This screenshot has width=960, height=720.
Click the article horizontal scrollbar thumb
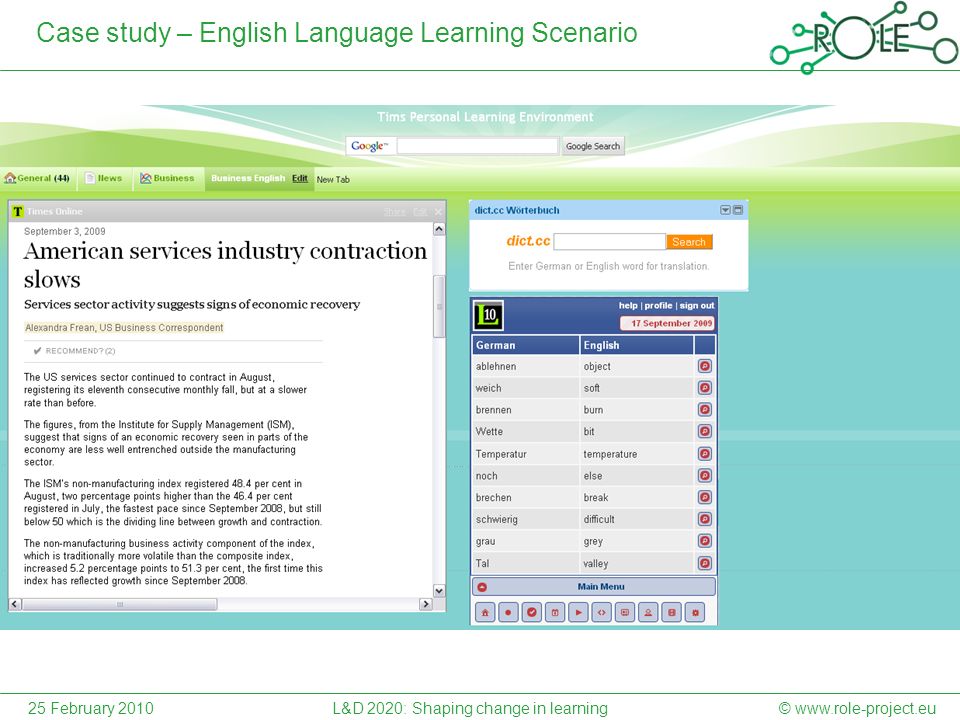coord(119,604)
